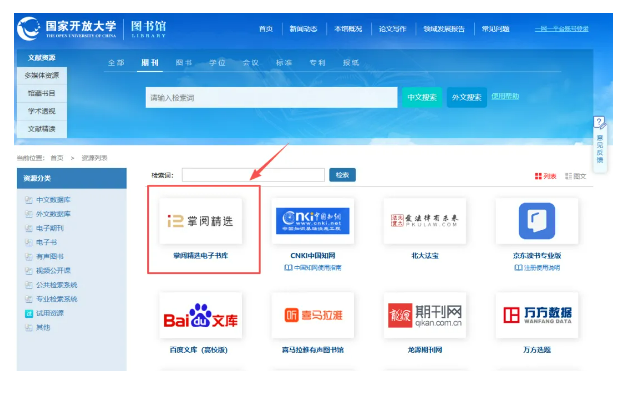Select the 馆藏书目 sidebar tab

[41, 93]
